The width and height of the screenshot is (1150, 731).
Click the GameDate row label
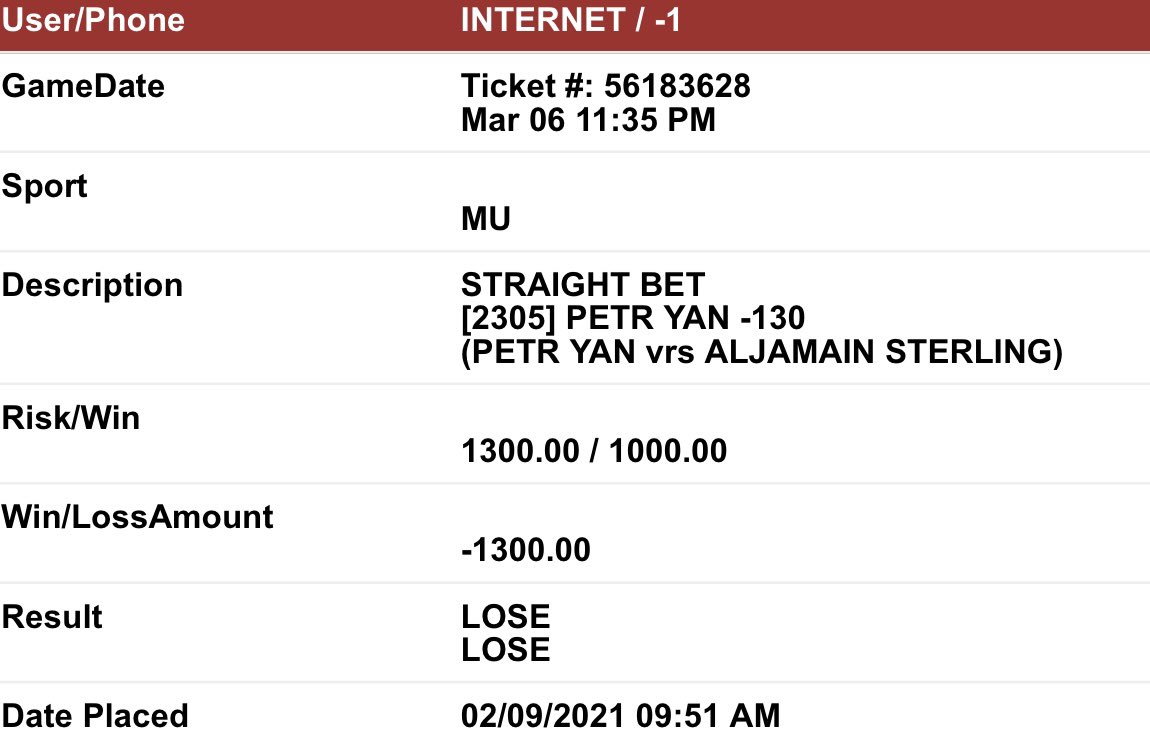[x=83, y=87]
